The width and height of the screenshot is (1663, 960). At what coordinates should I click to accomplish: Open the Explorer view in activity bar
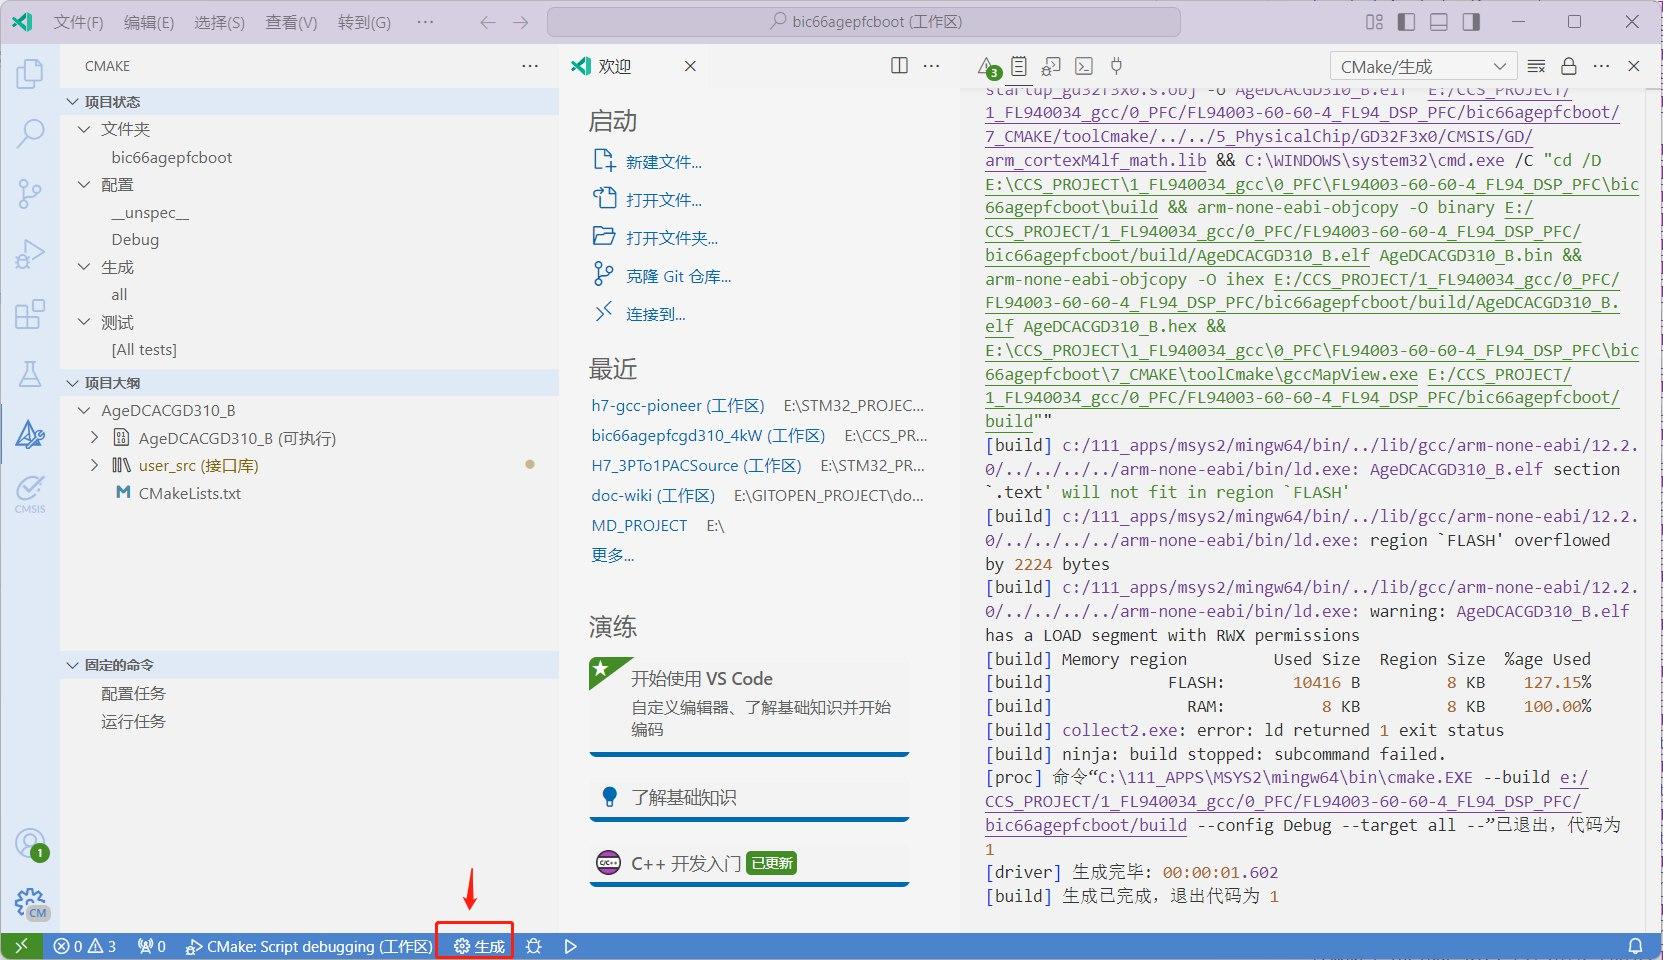pos(30,74)
